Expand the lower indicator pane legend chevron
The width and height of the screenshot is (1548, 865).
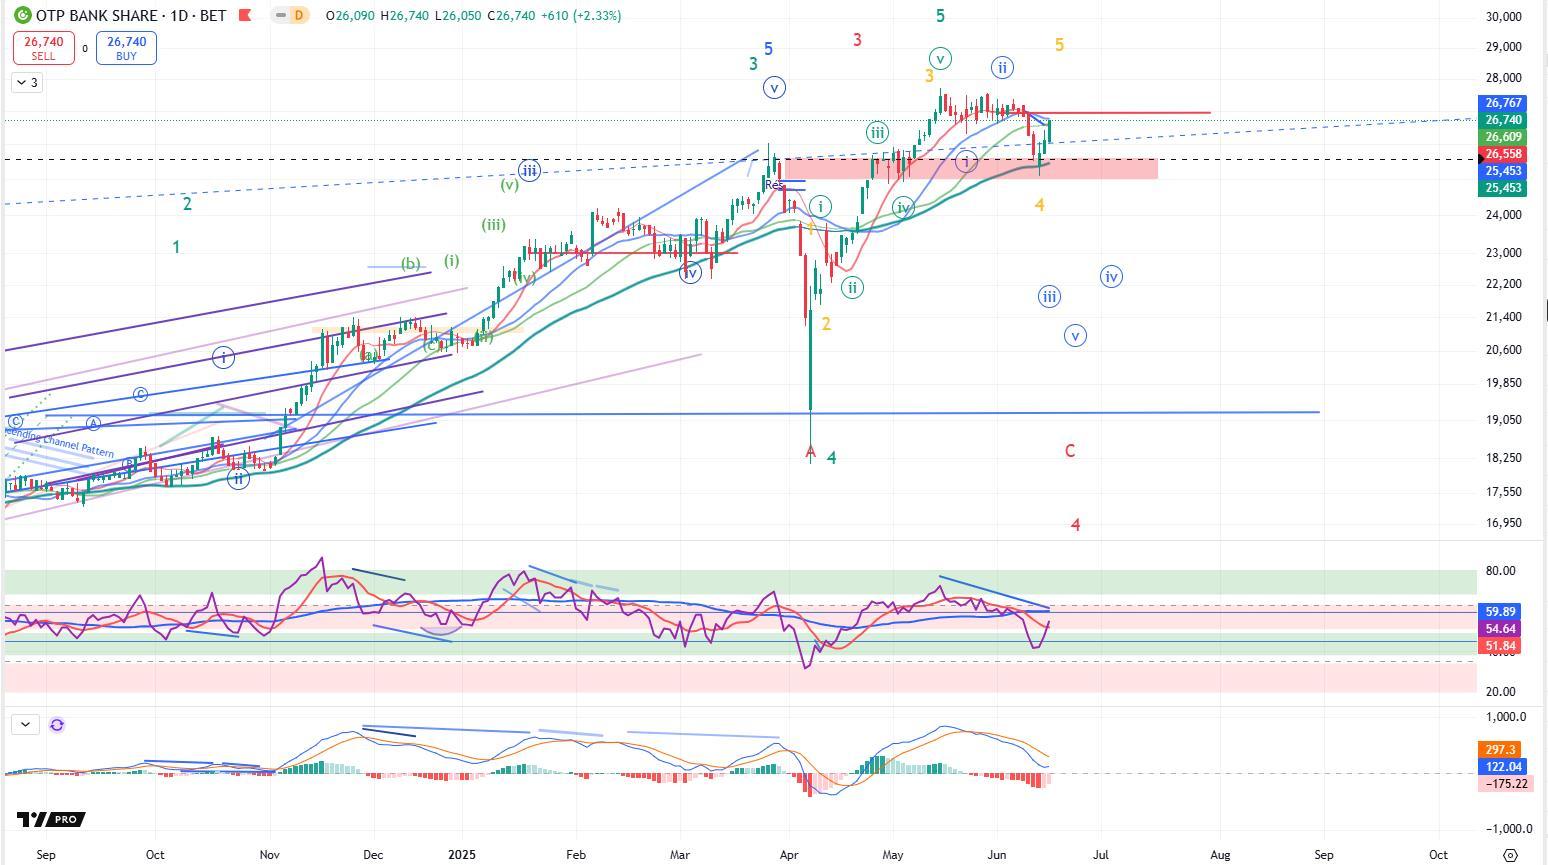25,725
